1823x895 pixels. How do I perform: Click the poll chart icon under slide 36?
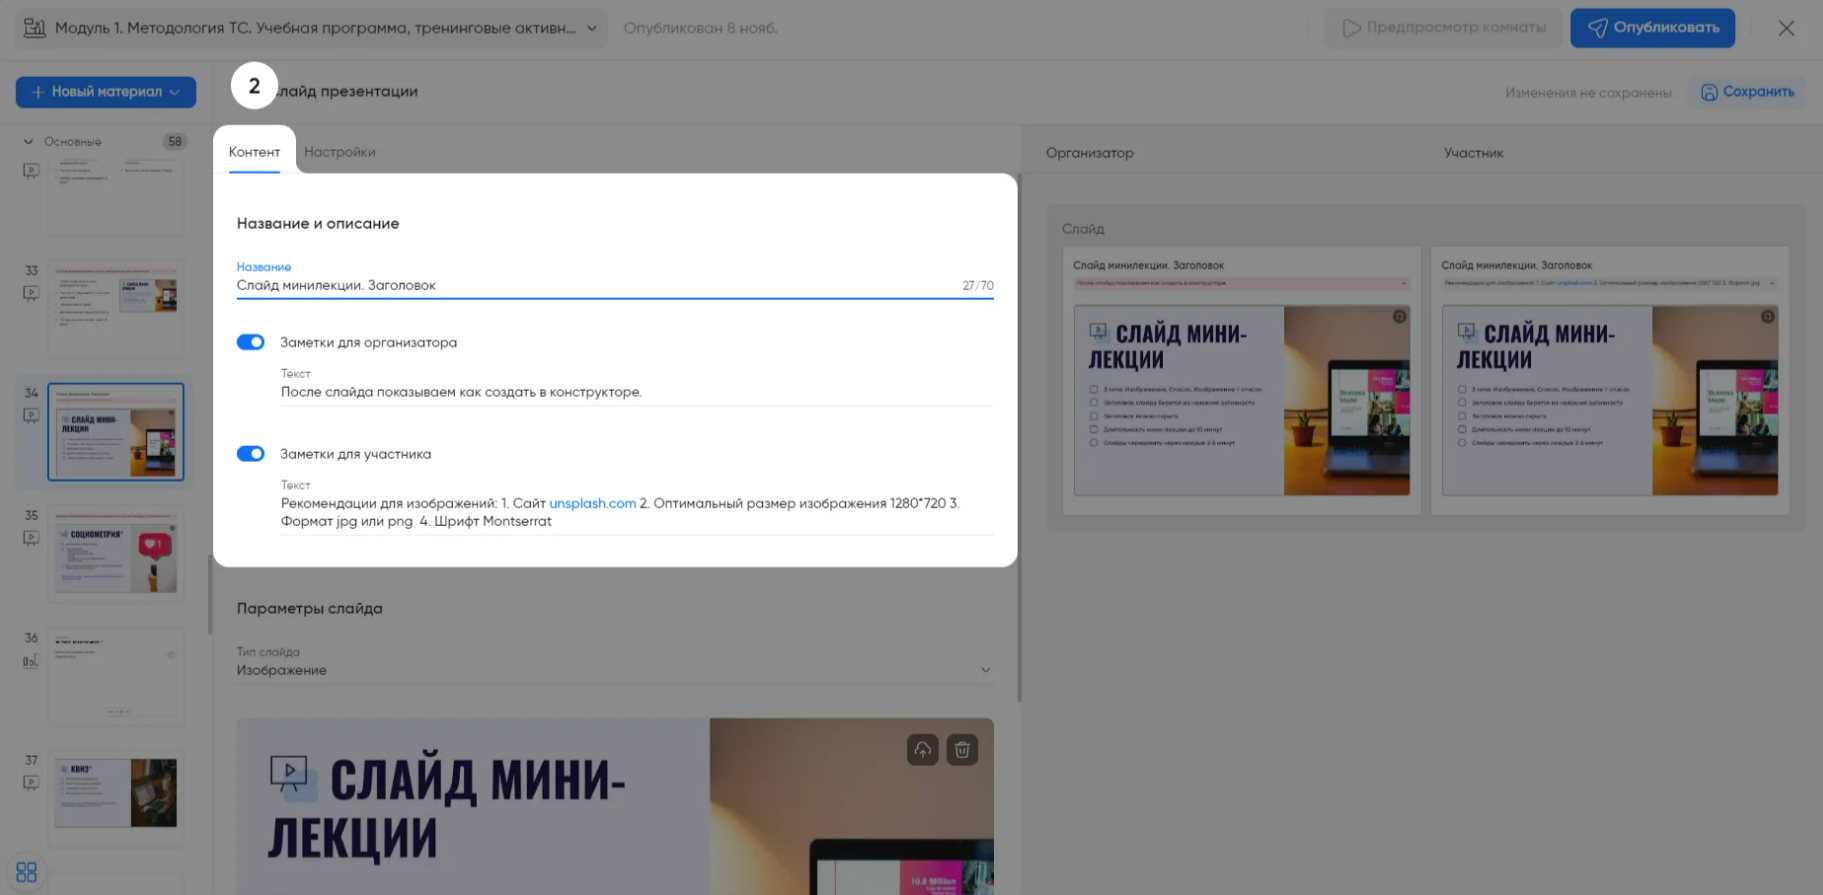click(31, 661)
